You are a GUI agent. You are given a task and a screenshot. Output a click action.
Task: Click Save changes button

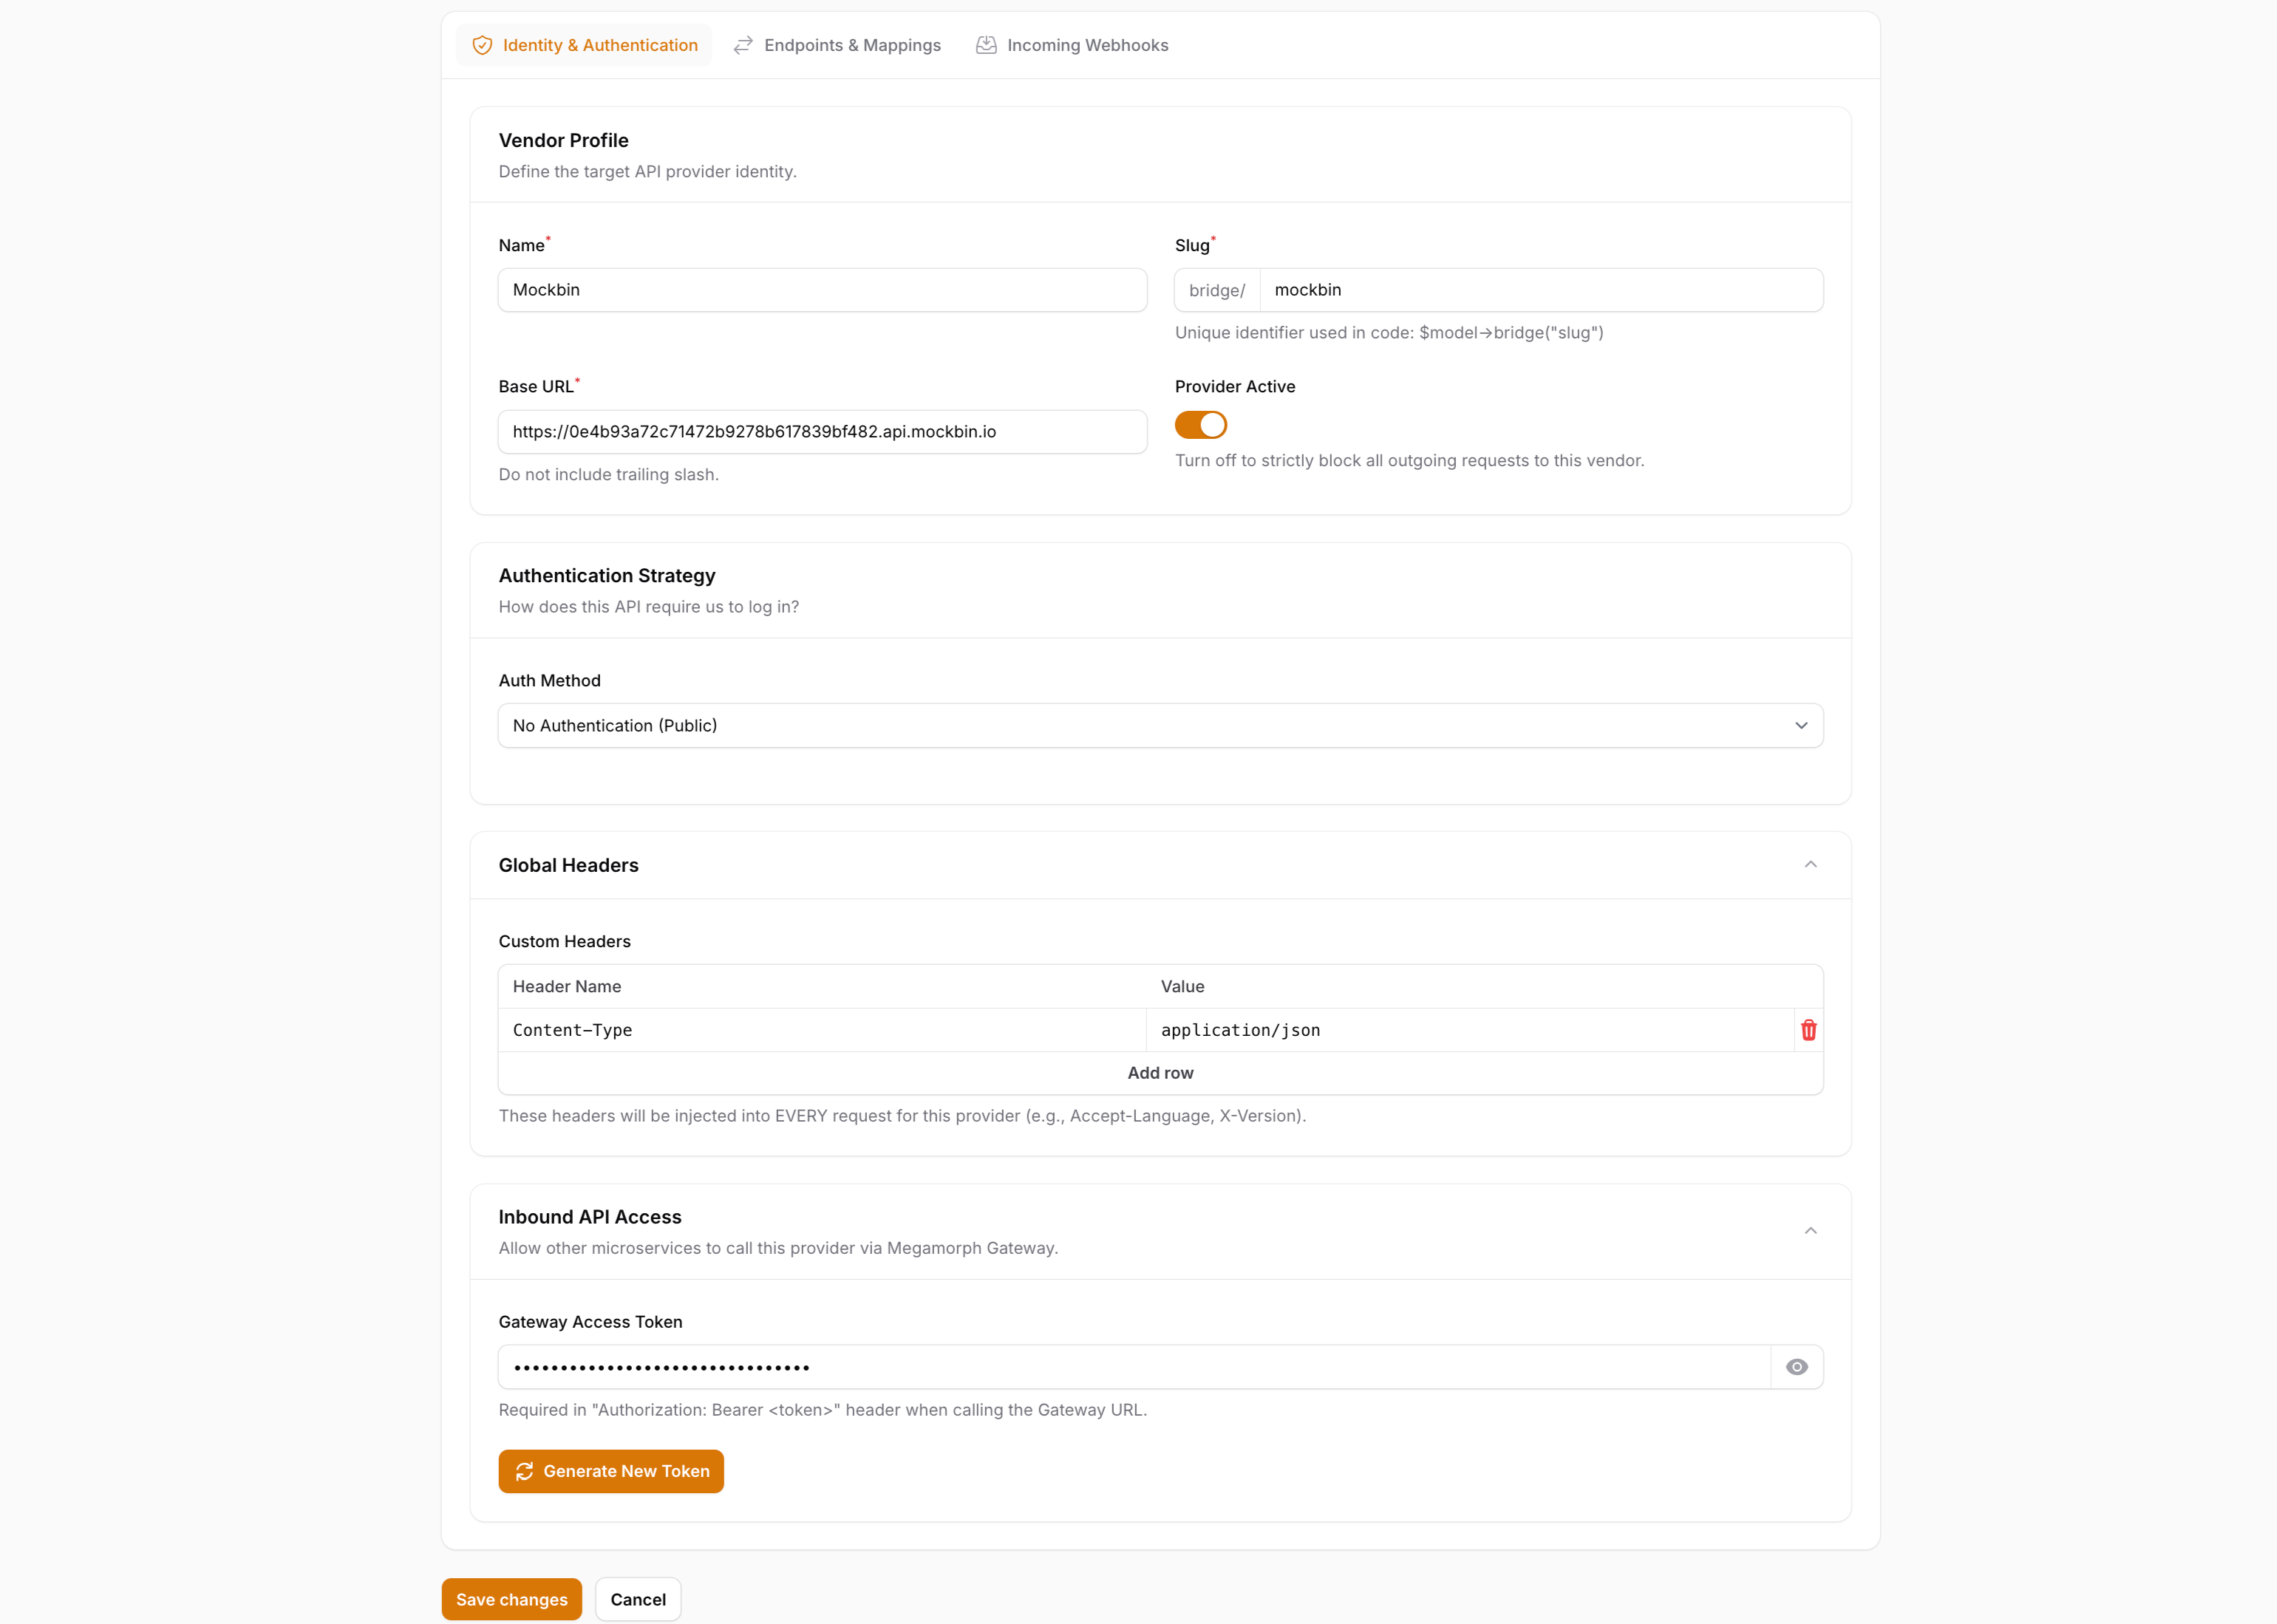pyautogui.click(x=511, y=1599)
